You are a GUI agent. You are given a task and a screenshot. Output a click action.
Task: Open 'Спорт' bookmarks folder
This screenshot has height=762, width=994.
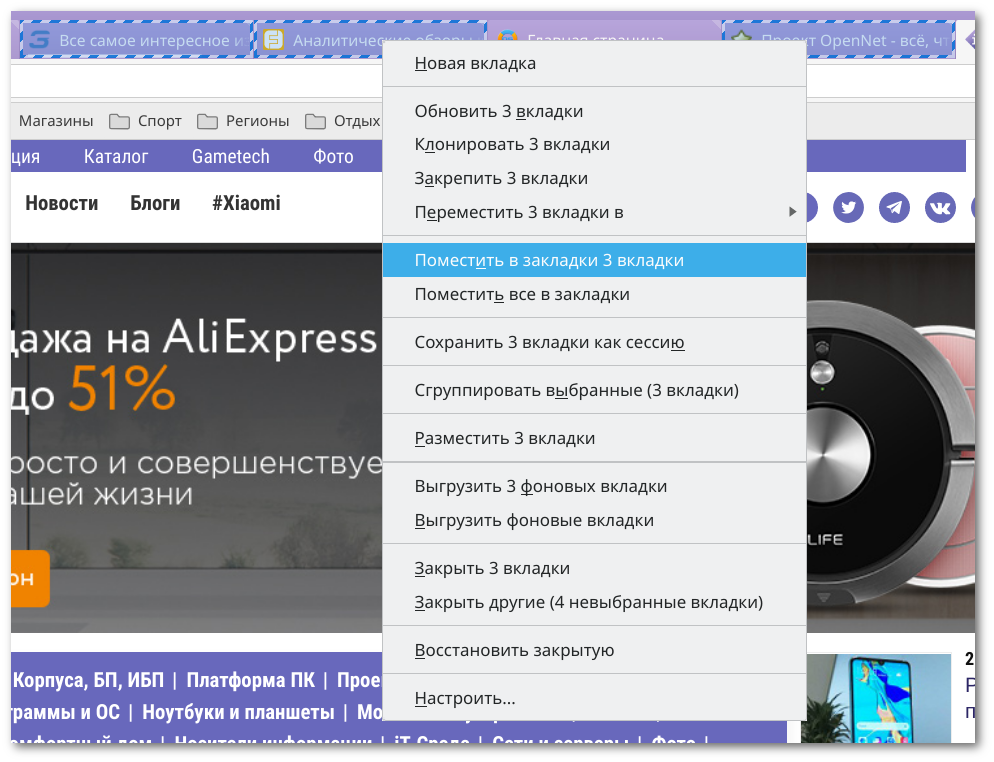coord(145,120)
